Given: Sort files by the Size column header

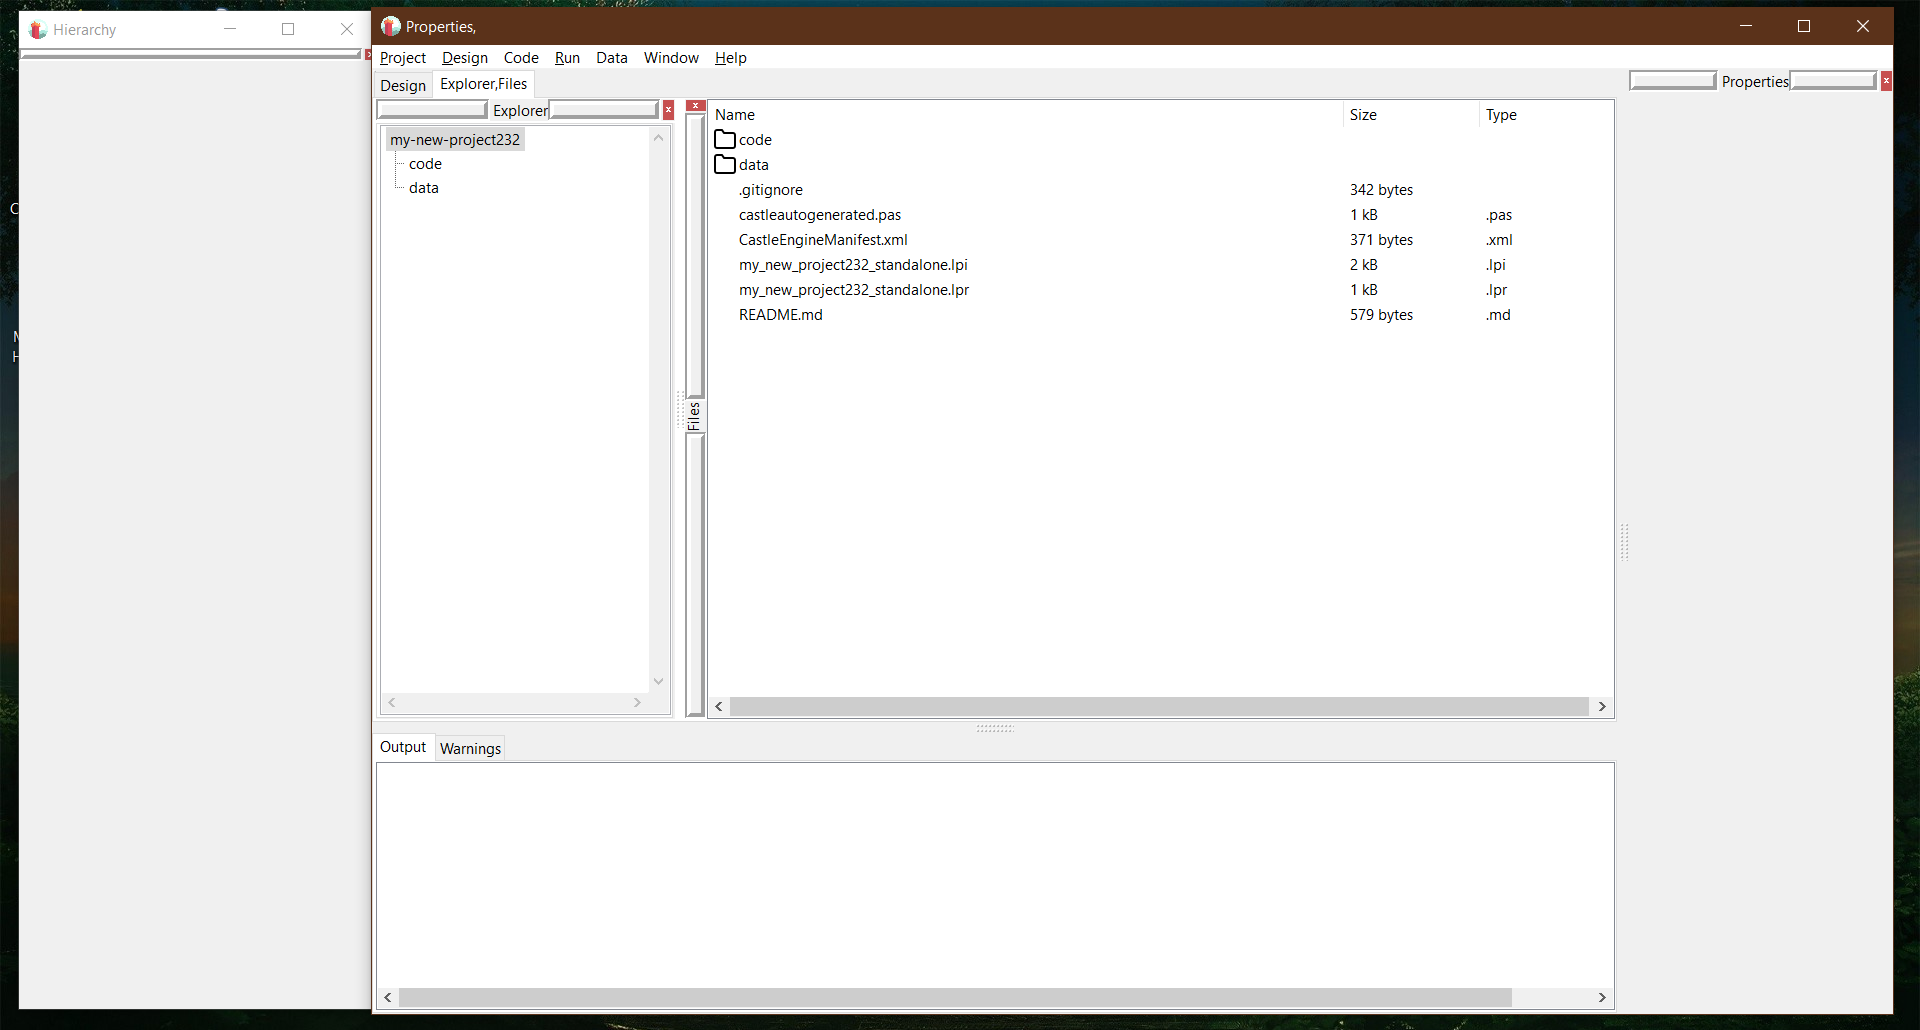Looking at the screenshot, I should pyautogui.click(x=1363, y=114).
